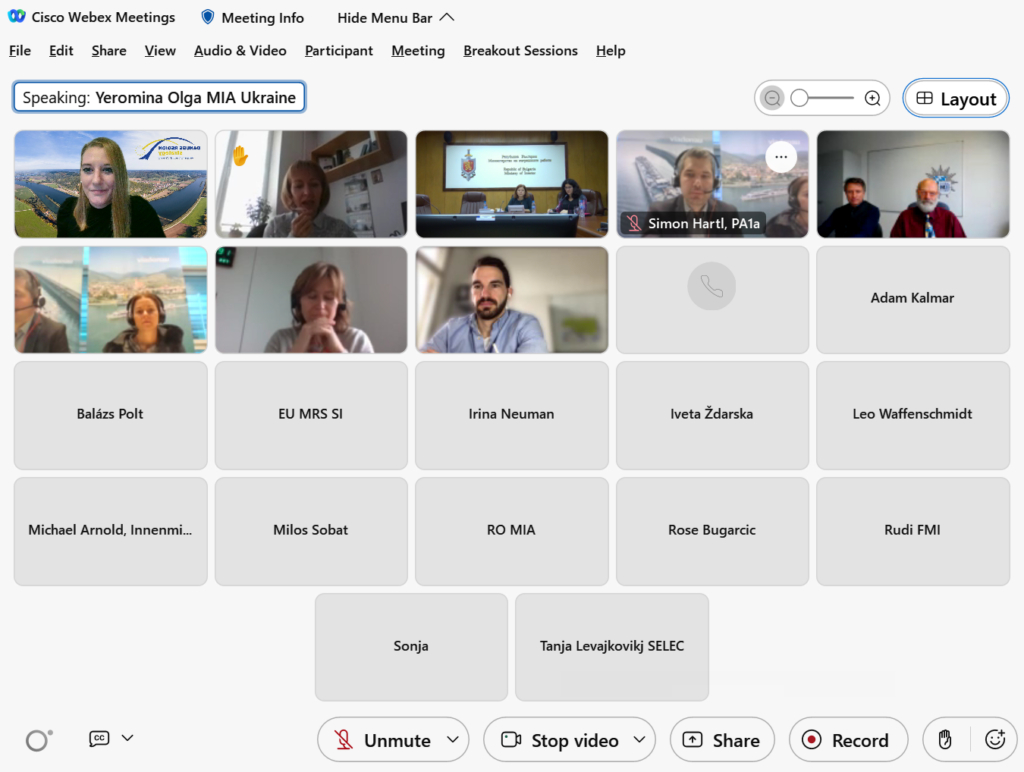Click the phone icon participant tile
1024x772 pixels.
712,287
